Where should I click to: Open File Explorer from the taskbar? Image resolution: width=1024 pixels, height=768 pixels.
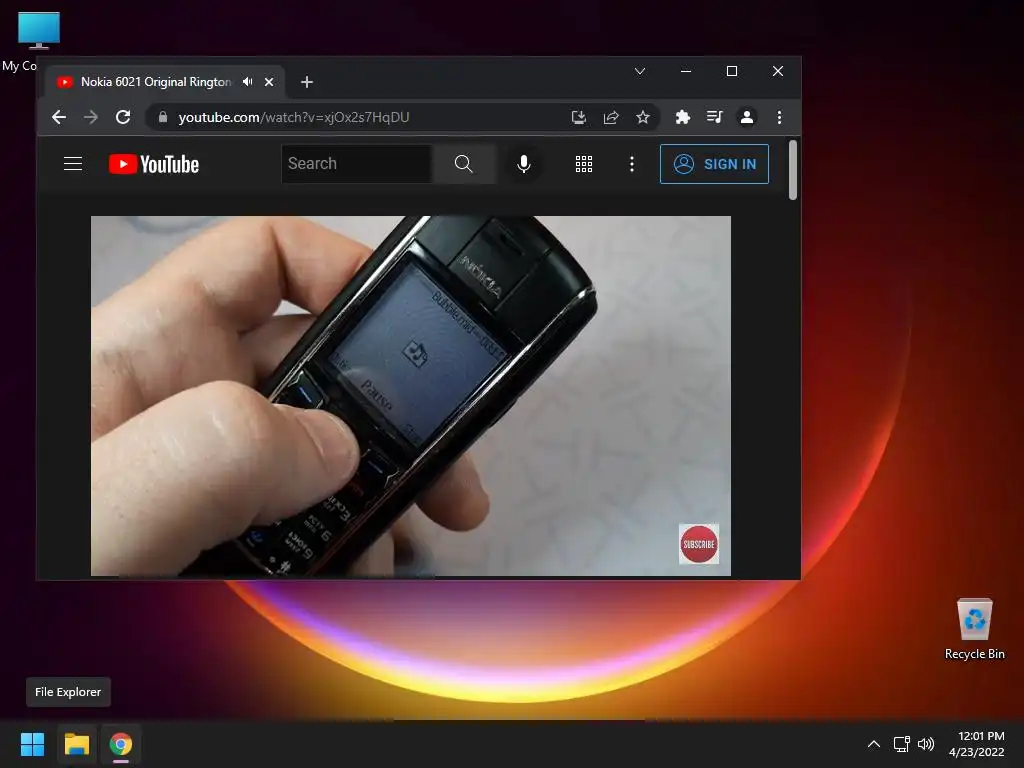(76, 744)
